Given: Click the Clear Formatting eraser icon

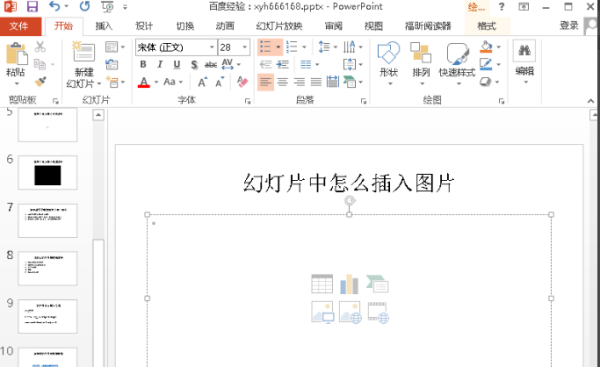Looking at the screenshot, I should (242, 82).
